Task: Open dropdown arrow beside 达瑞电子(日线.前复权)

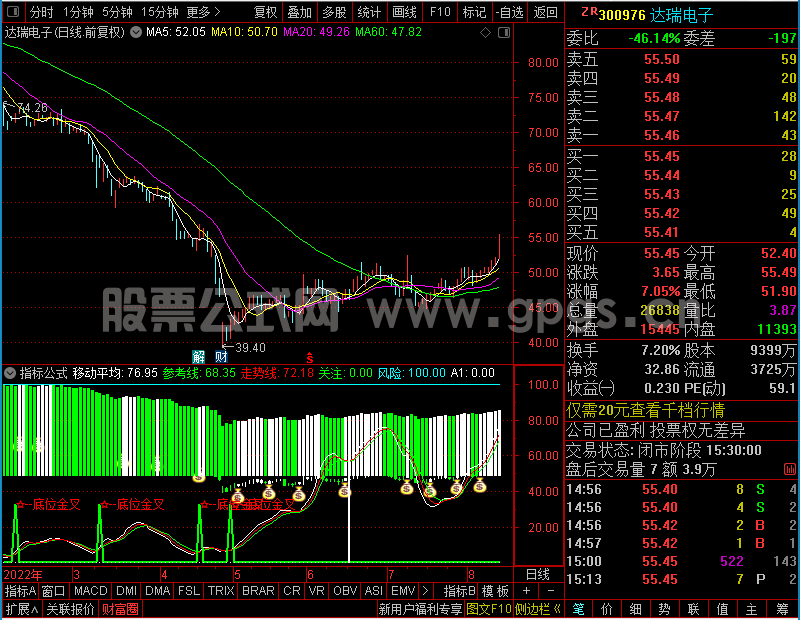Action: [x=136, y=32]
